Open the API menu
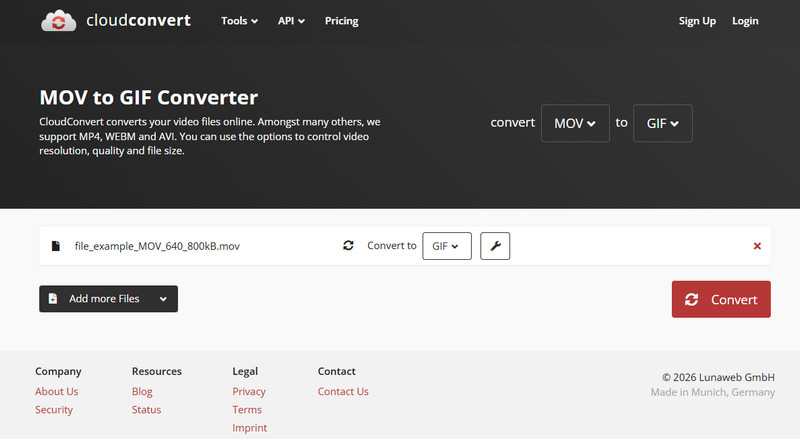 point(291,21)
